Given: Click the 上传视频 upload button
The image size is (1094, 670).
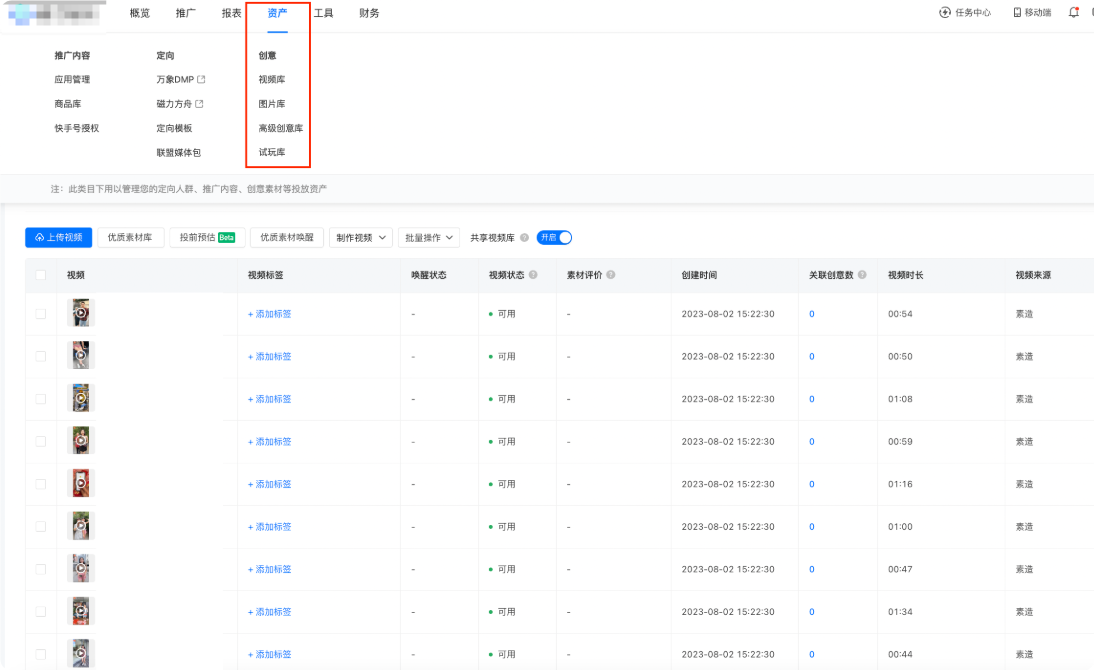Looking at the screenshot, I should [59, 237].
